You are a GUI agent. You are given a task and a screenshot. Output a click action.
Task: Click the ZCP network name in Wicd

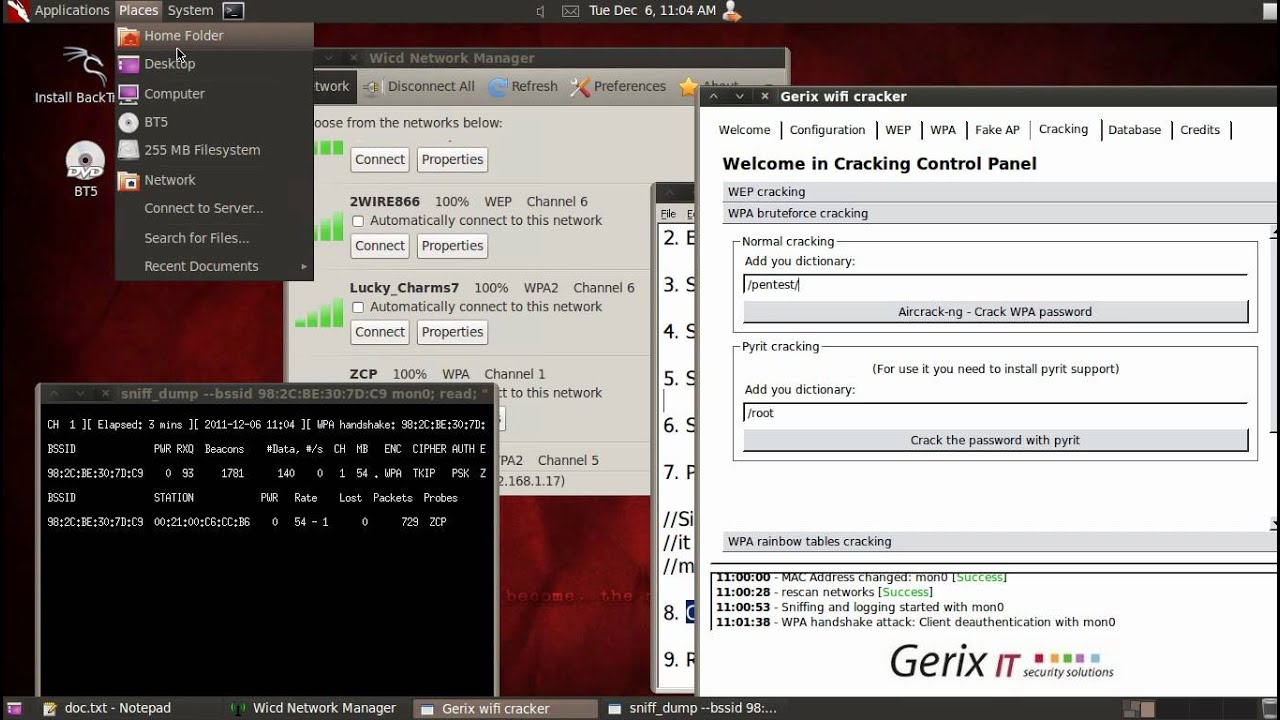click(363, 374)
